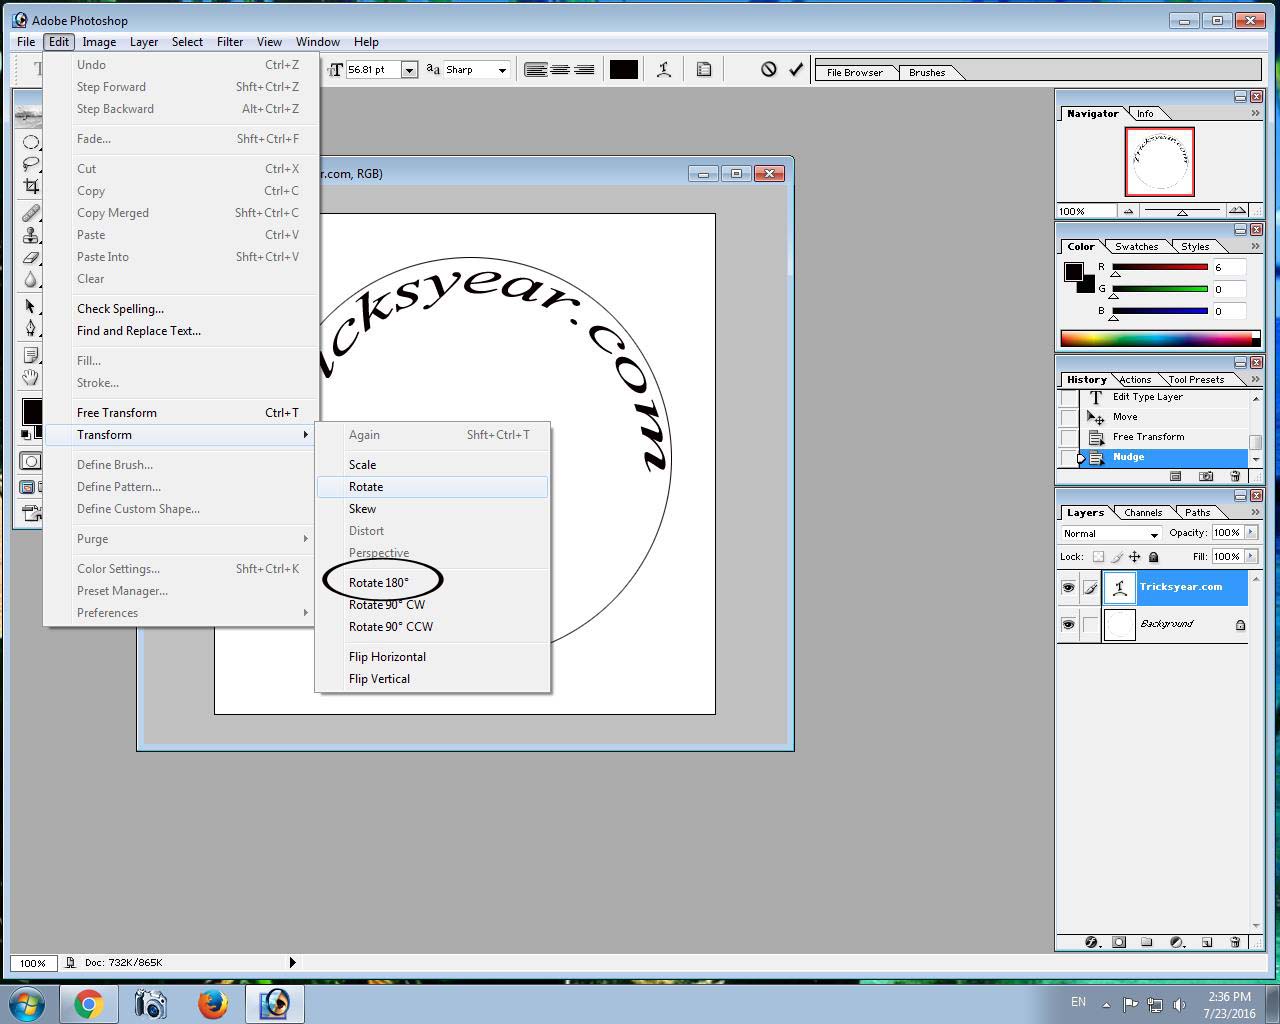
Task: Select the Eraser tool
Action: [30, 255]
